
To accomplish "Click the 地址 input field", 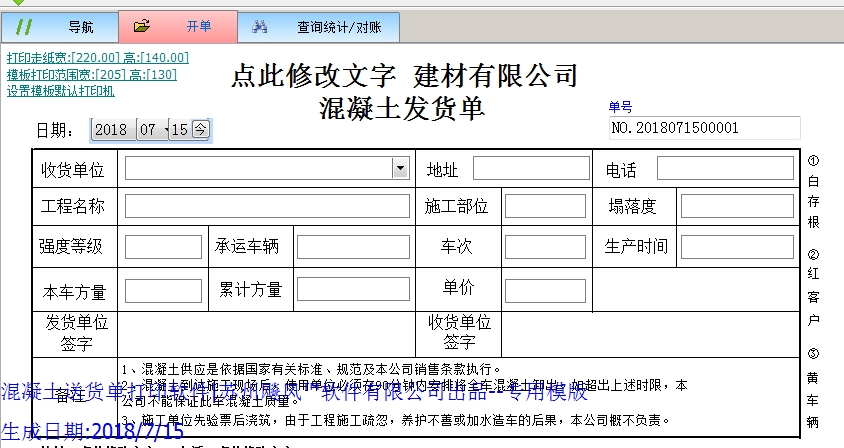I will pos(531,169).
